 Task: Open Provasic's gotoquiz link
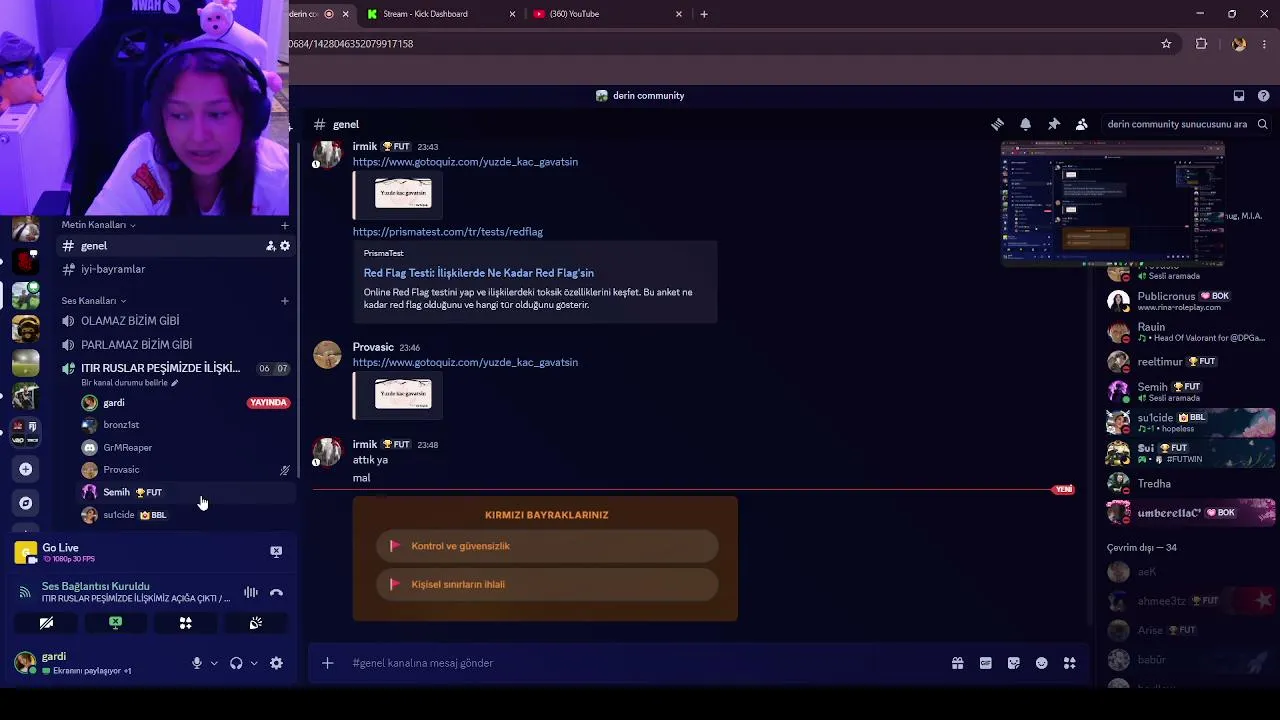pos(465,362)
